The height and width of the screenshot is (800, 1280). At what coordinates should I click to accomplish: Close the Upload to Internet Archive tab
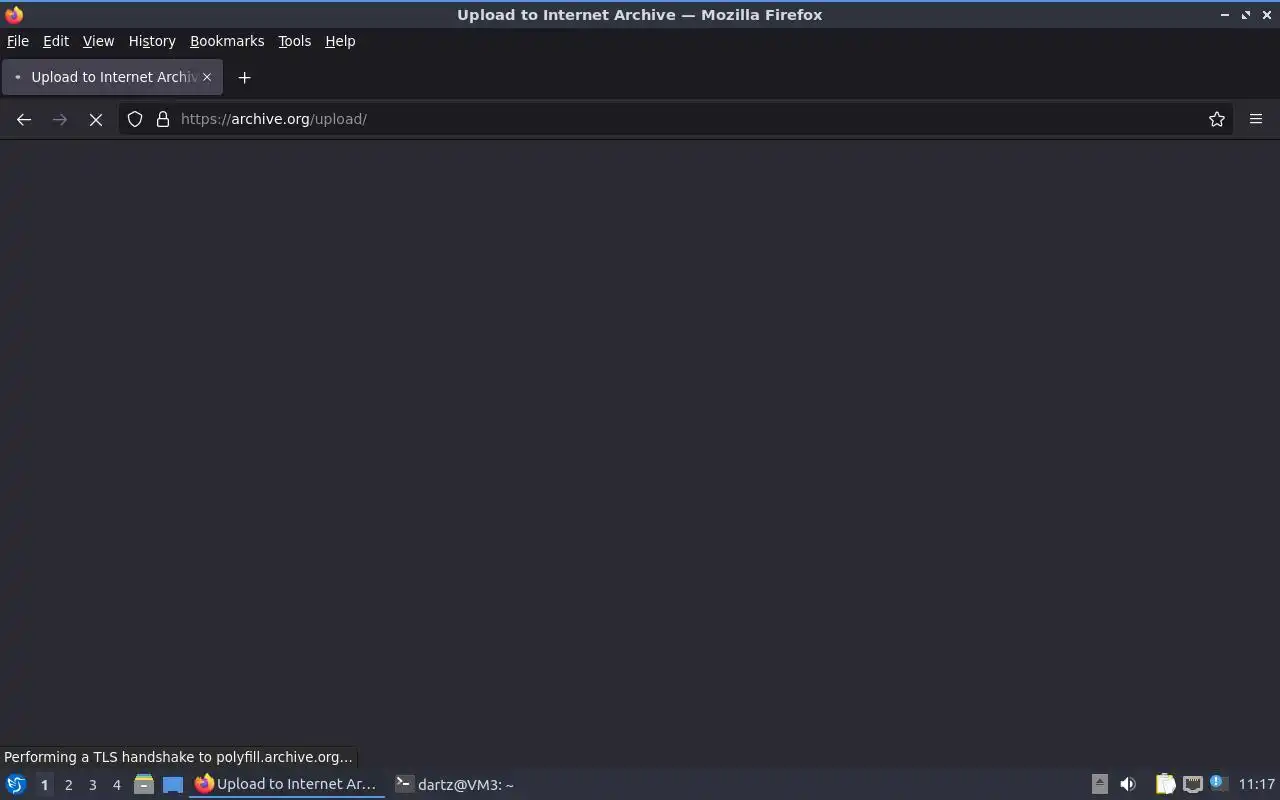click(207, 77)
